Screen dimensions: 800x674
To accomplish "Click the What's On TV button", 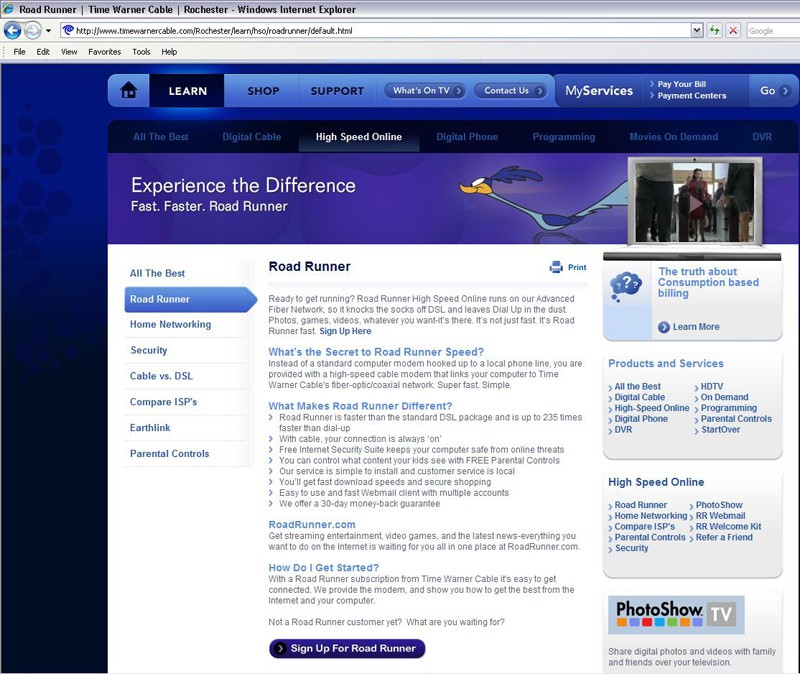I will click(x=425, y=91).
